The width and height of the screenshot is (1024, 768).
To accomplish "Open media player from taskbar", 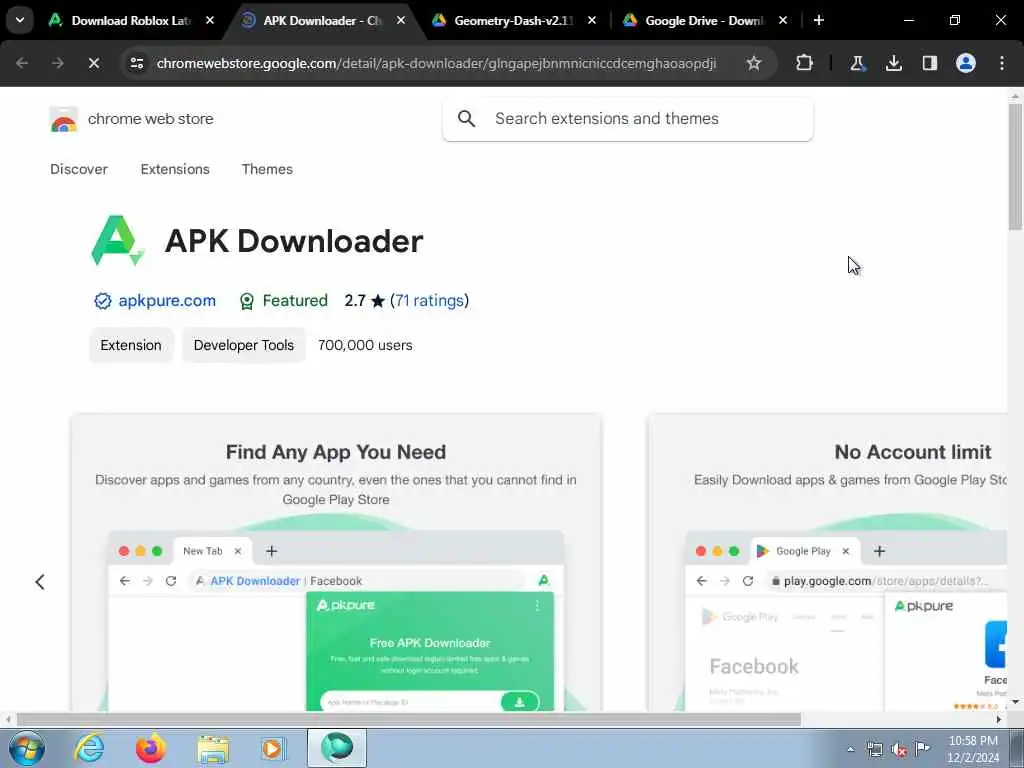I will (274, 748).
